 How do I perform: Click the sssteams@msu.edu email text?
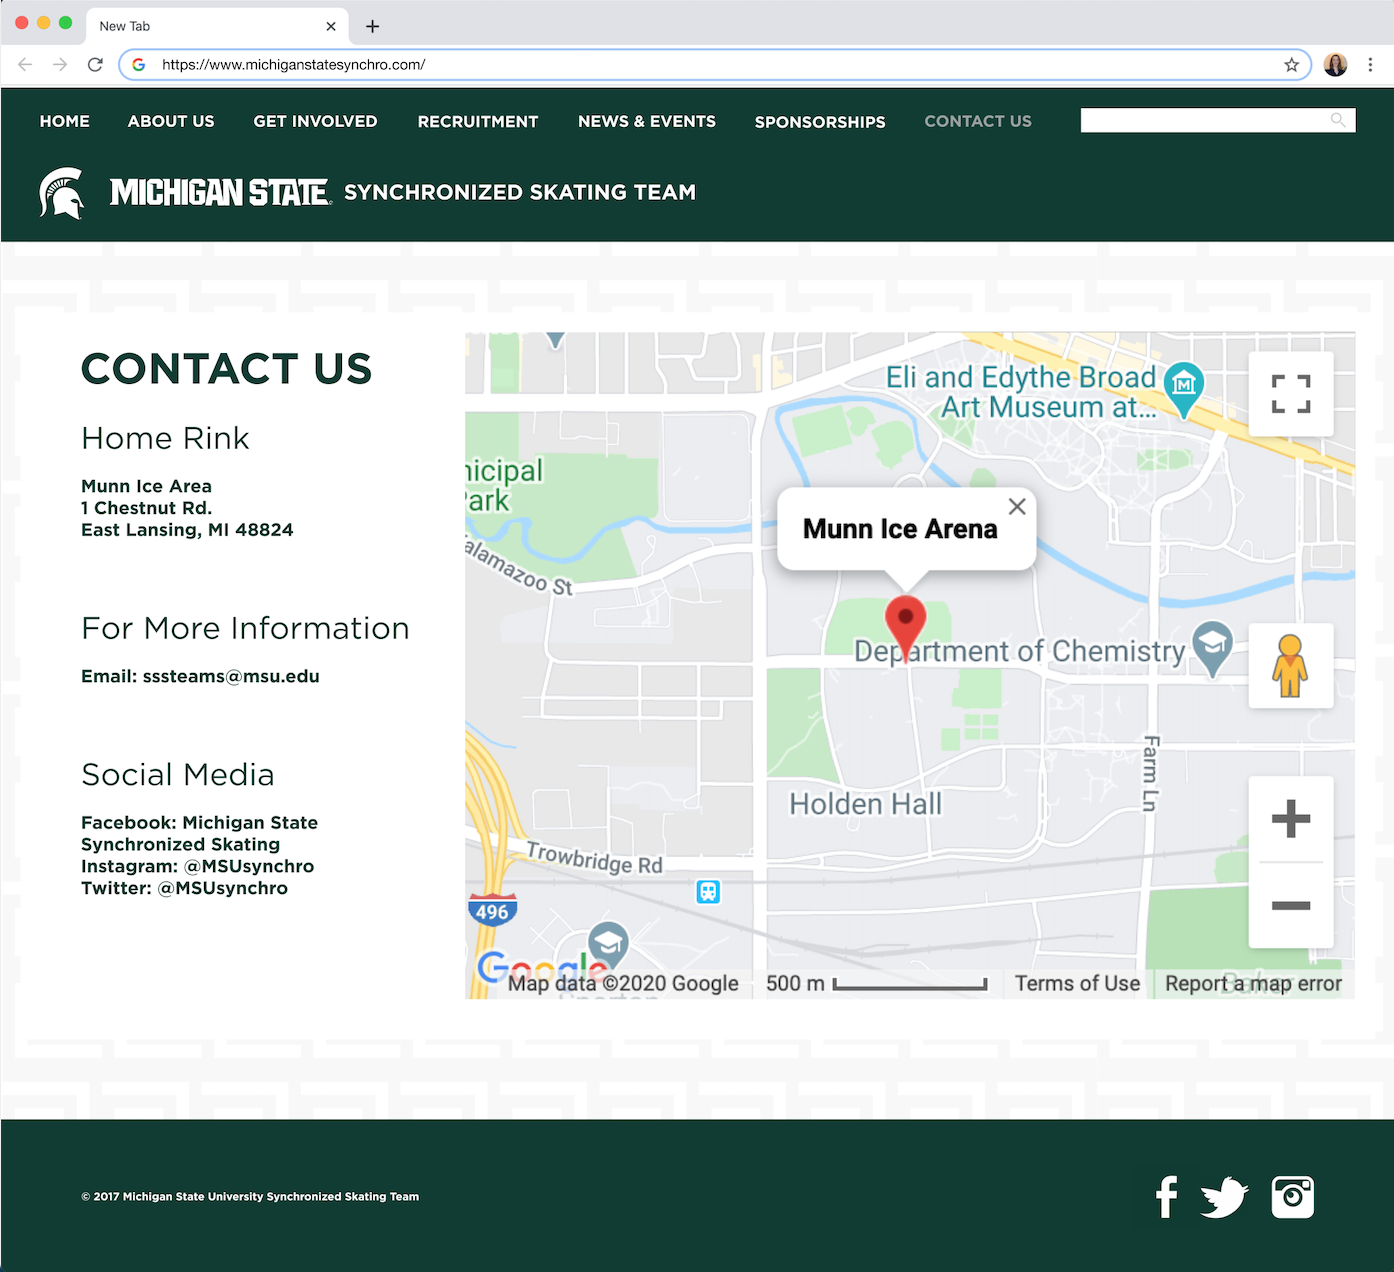point(231,676)
